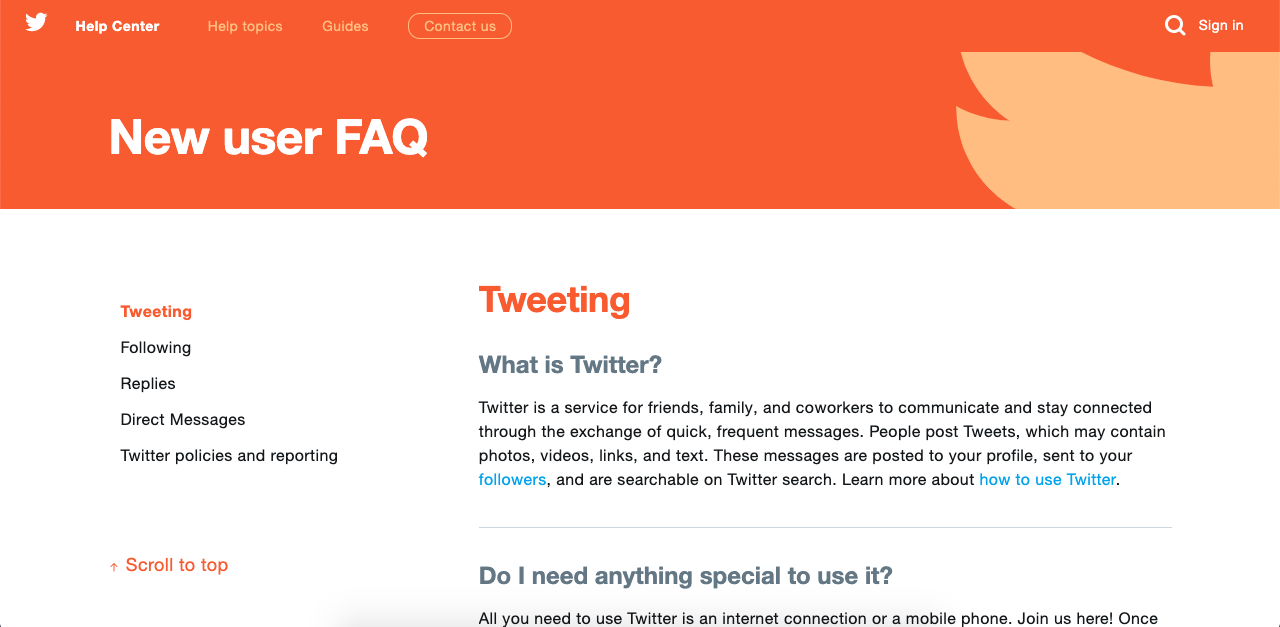Viewport: 1280px width, 627px height.
Task: Open the Help topics menu
Action: pos(245,26)
